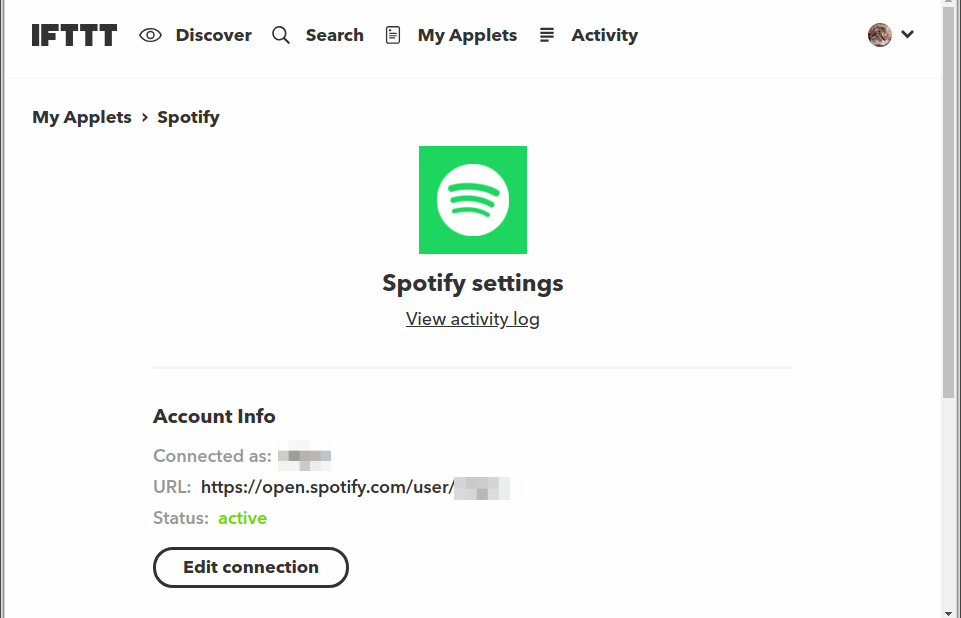Click the vertical scrollbar thumb

click(x=948, y=202)
